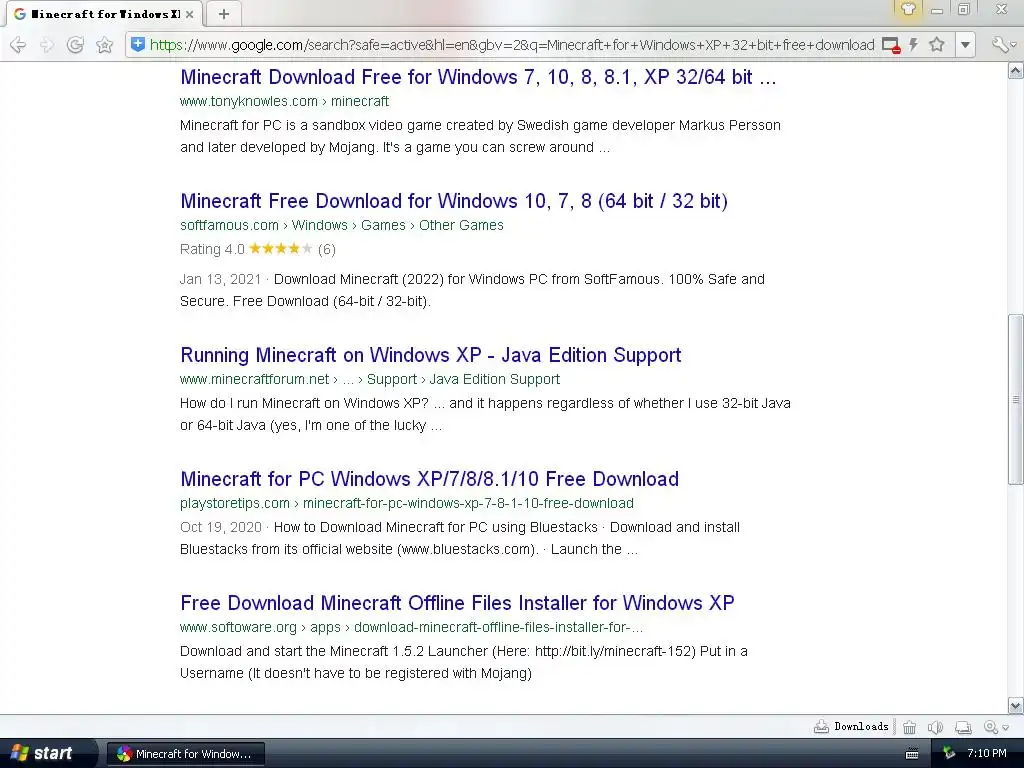1024x768 pixels.
Task: Open the skin shirt icon in title bar
Action: pyautogui.click(x=908, y=9)
